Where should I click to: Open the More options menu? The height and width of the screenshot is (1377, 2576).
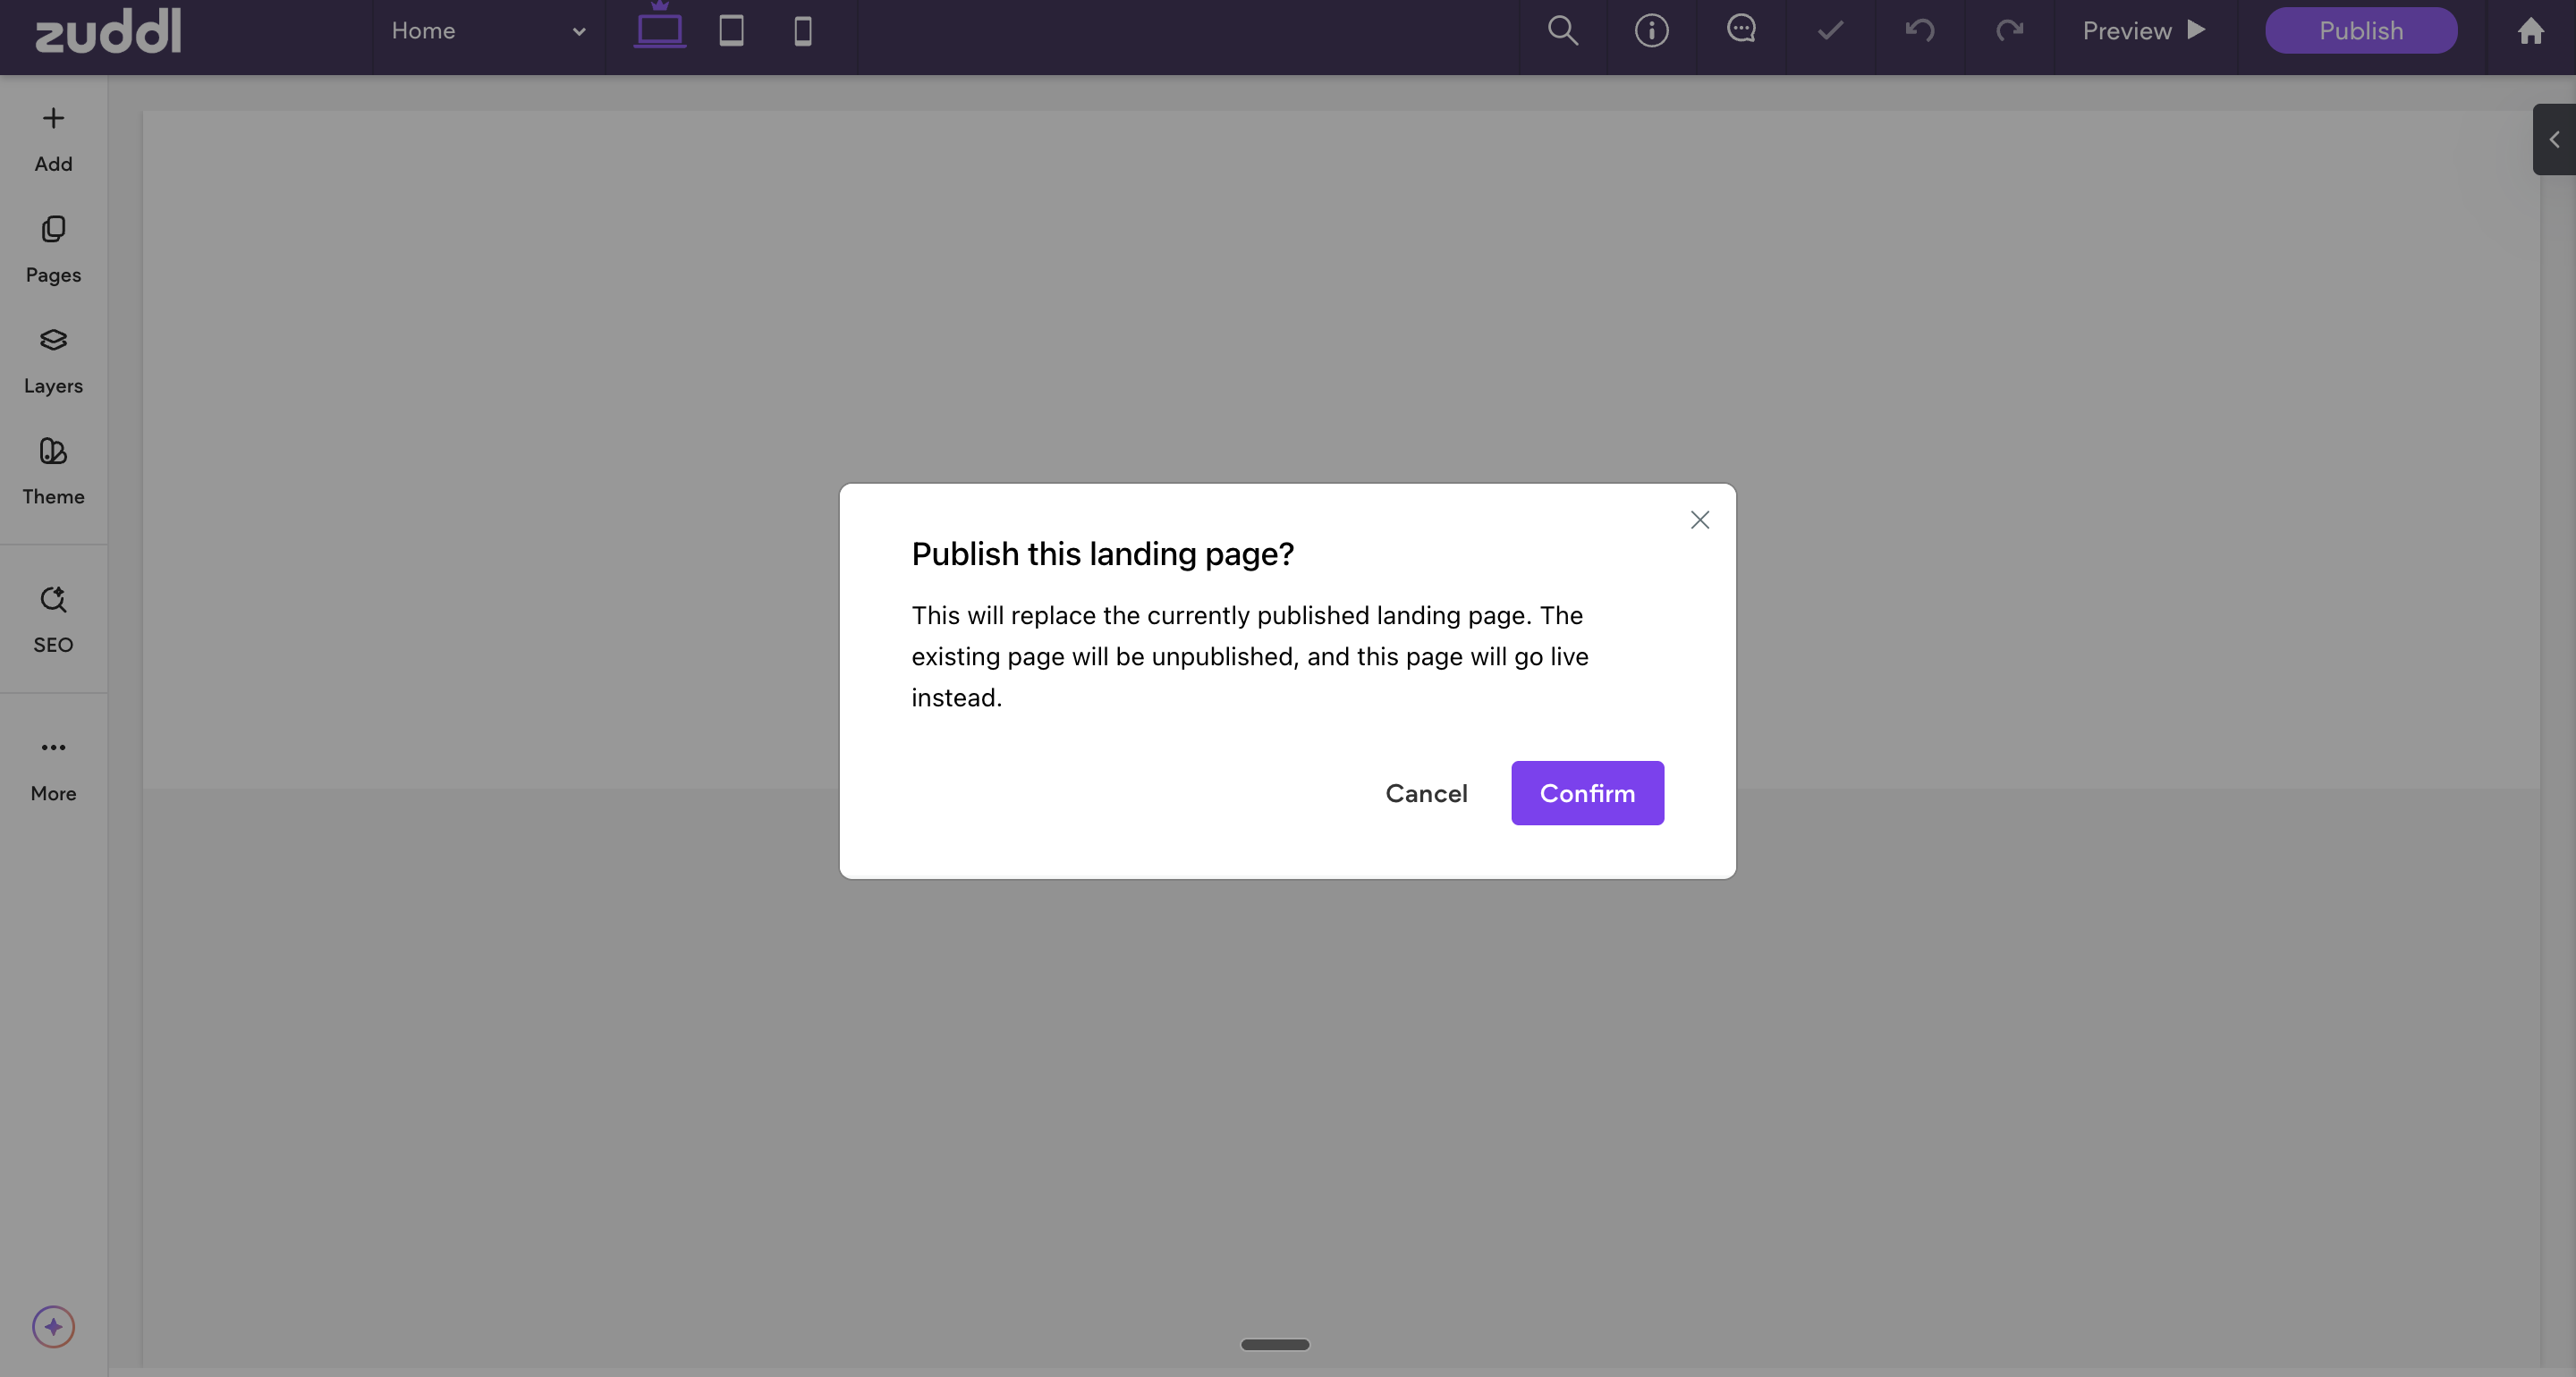tap(53, 767)
